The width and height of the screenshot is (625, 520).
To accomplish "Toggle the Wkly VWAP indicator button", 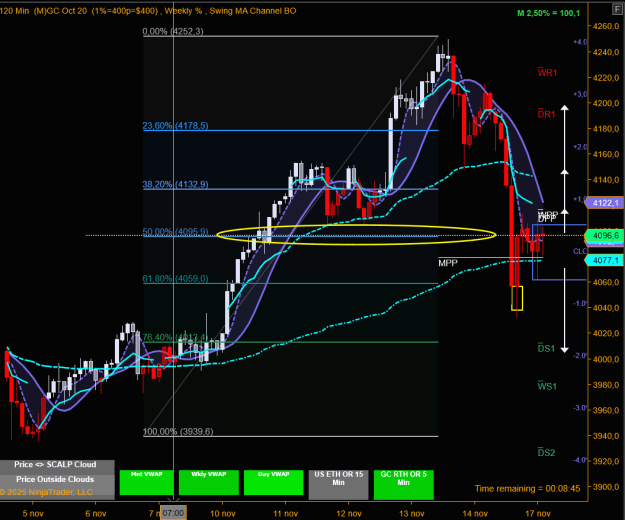I will (x=209, y=483).
